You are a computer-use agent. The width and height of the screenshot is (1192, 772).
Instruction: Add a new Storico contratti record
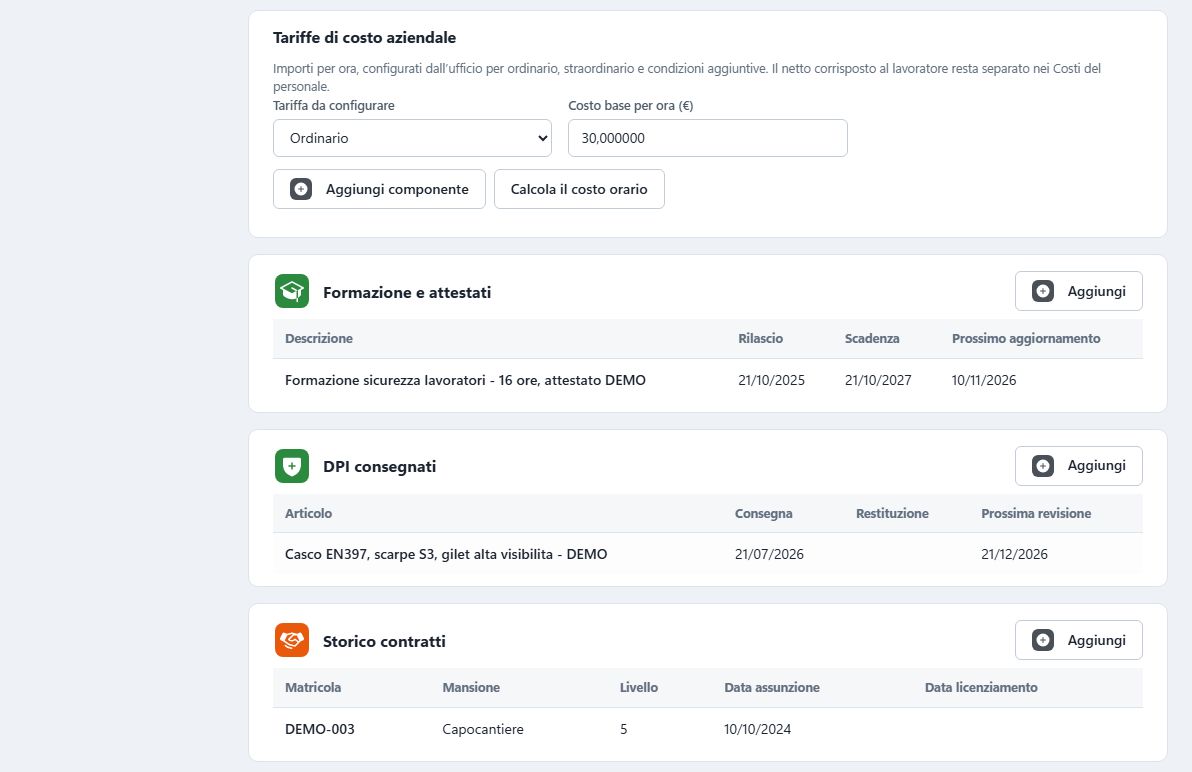coord(1079,640)
